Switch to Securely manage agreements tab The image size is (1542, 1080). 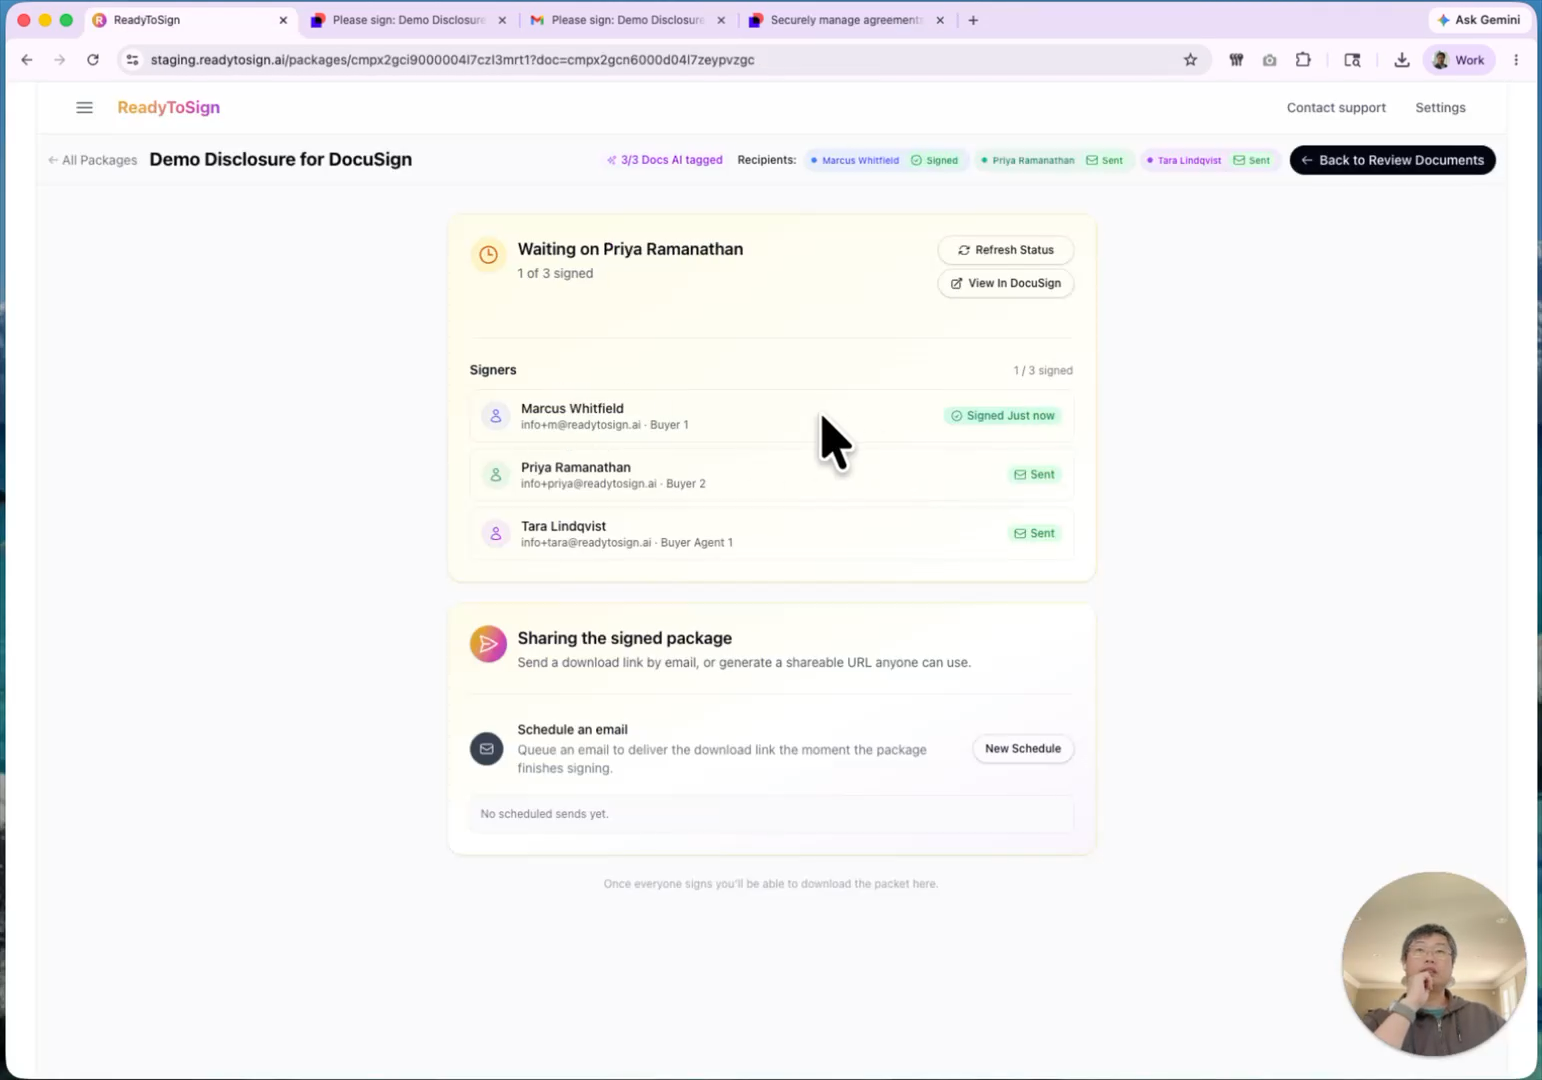pos(846,20)
